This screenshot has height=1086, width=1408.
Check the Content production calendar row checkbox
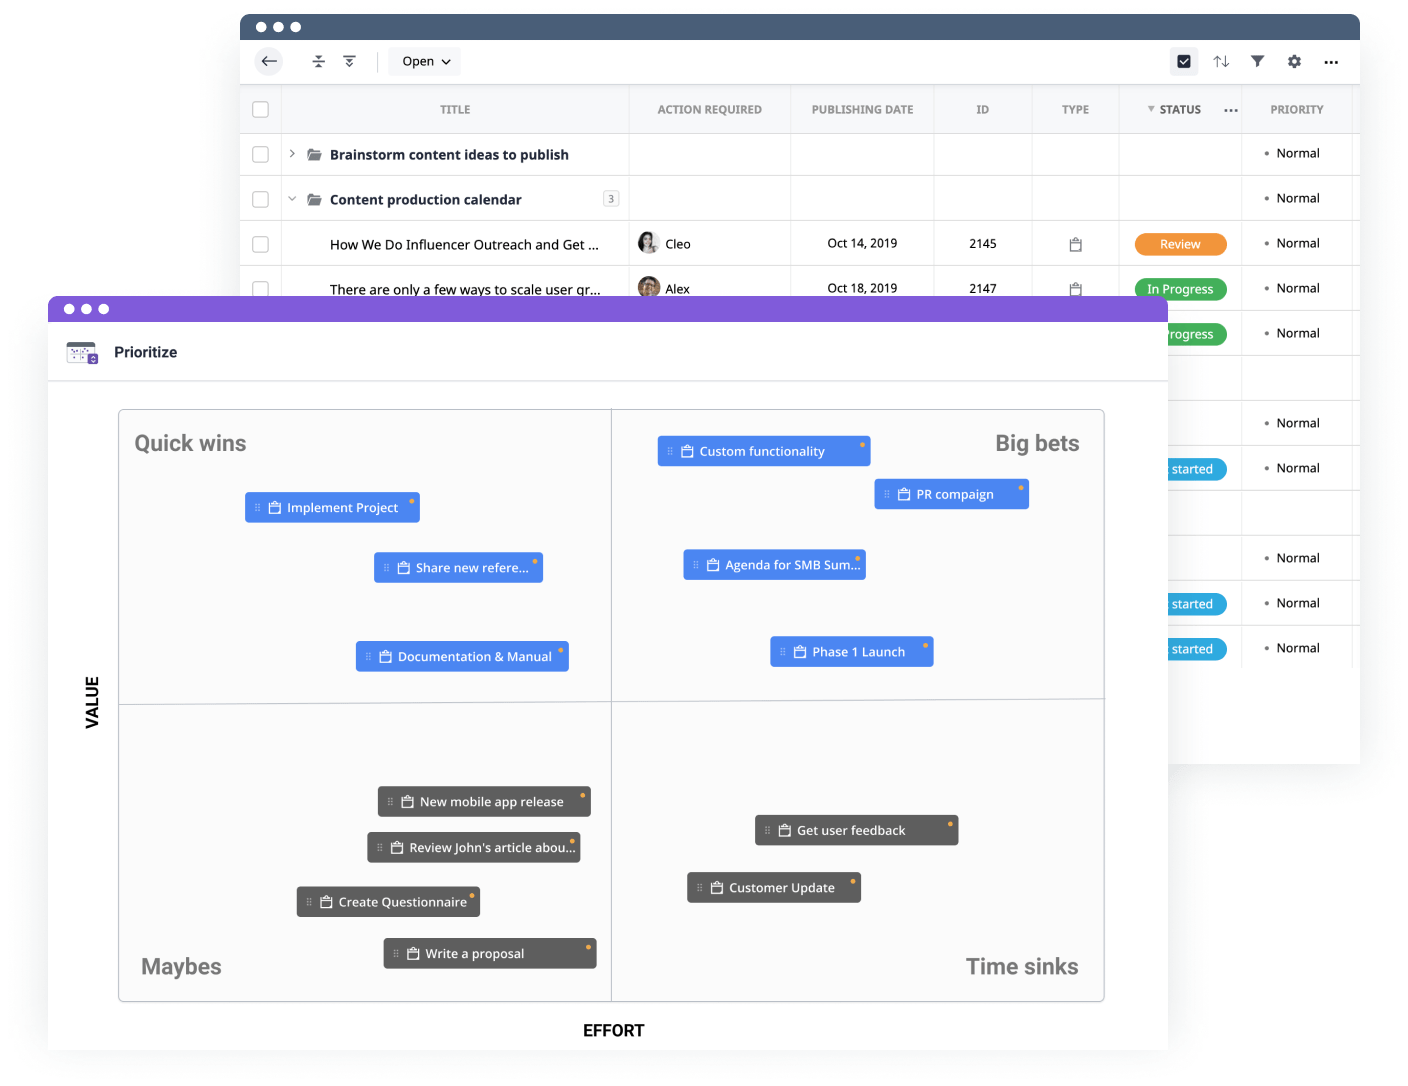click(260, 198)
